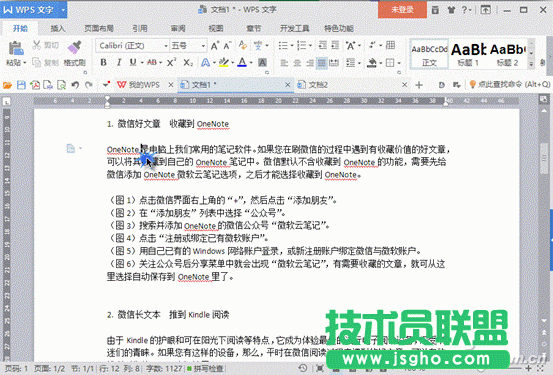The width and height of the screenshot is (553, 375).
Task: Click the vertical scrollbar down arrow
Action: [544, 321]
